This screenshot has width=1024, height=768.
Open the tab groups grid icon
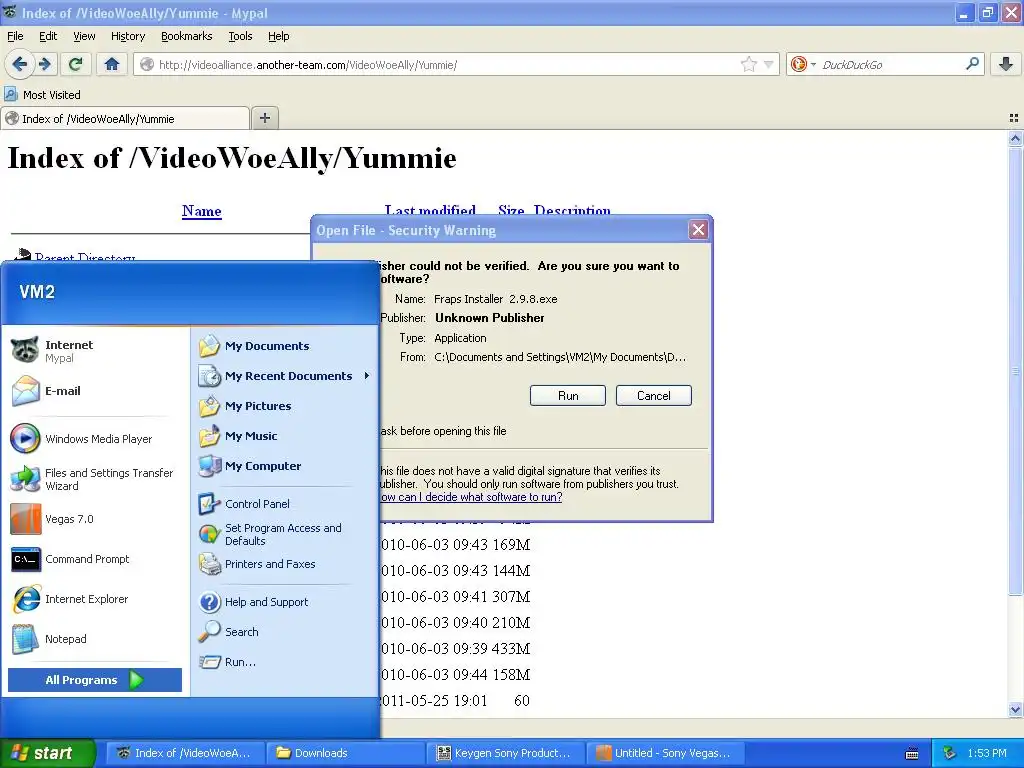point(1014,118)
